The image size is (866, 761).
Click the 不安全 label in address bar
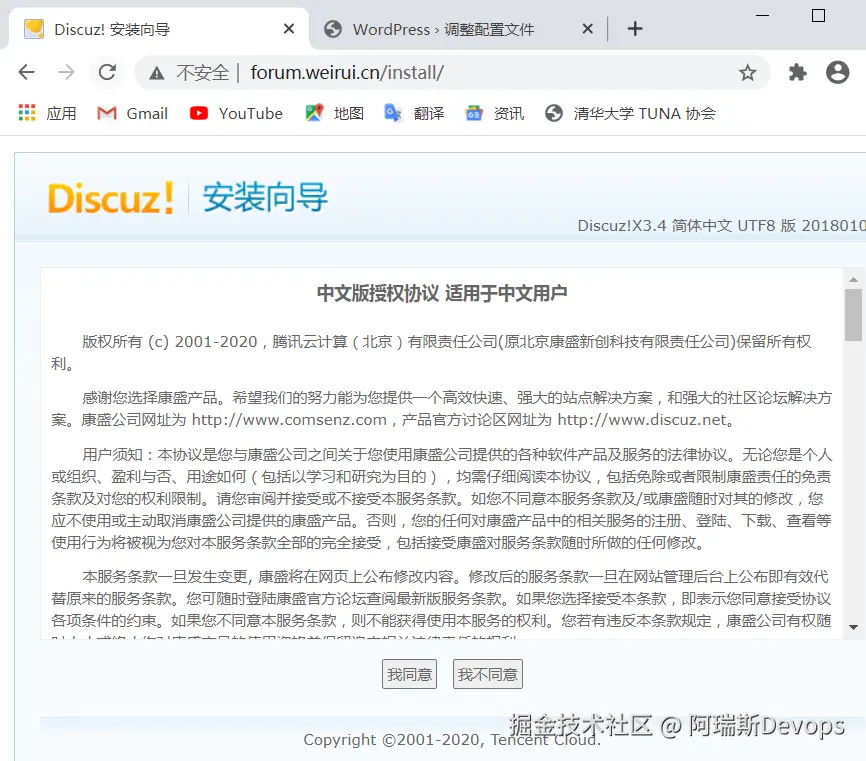pos(203,73)
